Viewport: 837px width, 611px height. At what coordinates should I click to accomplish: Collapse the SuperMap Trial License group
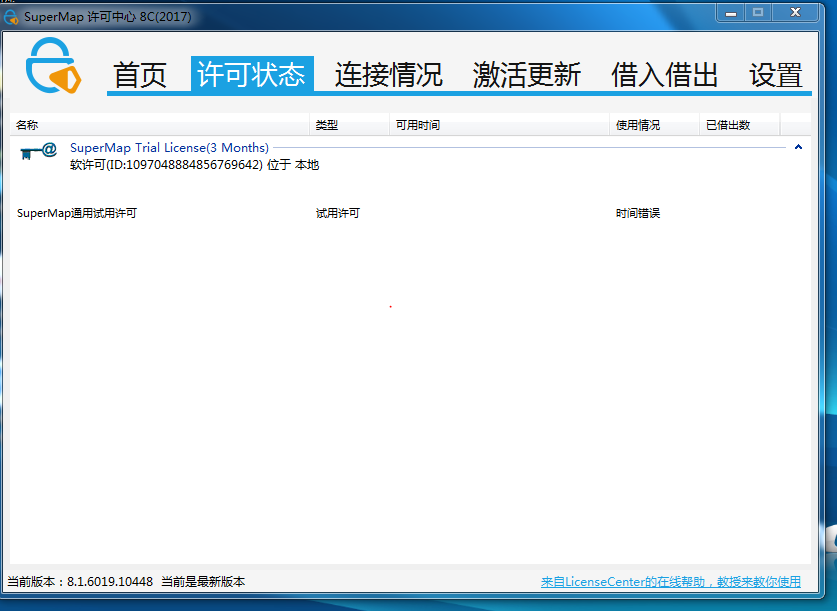point(798,147)
